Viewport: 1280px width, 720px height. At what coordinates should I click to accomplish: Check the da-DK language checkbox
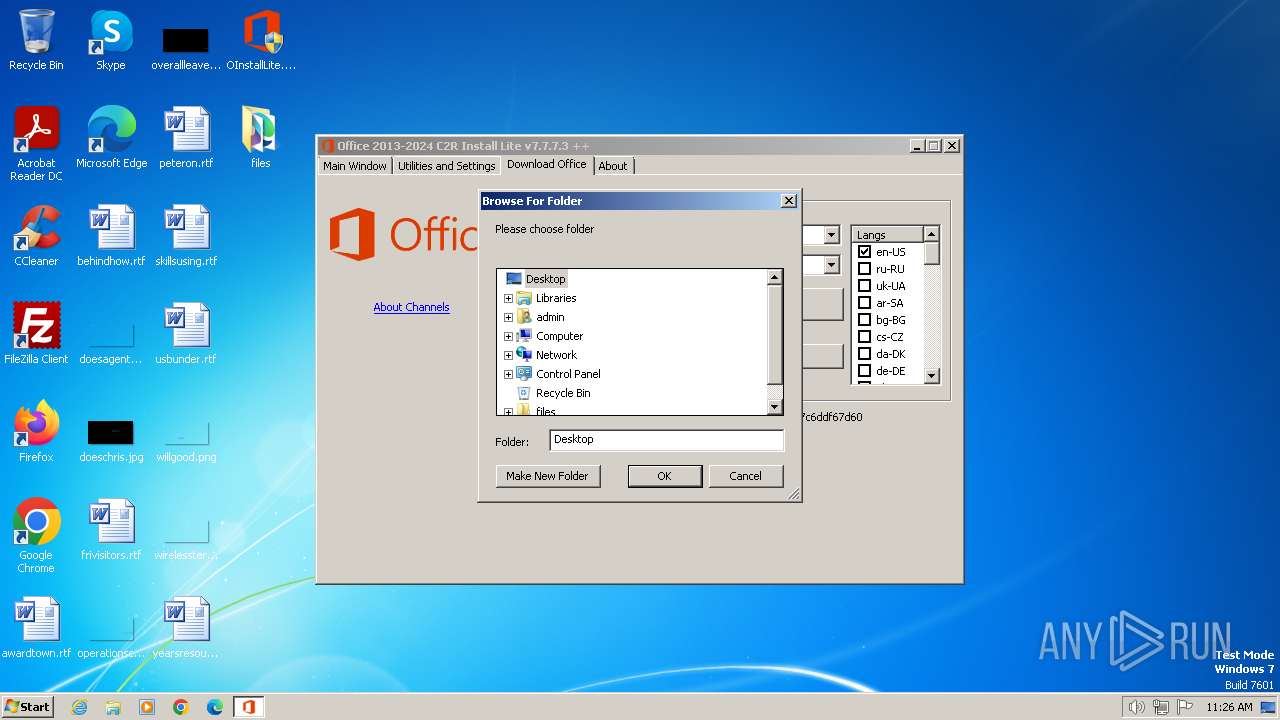(x=865, y=354)
